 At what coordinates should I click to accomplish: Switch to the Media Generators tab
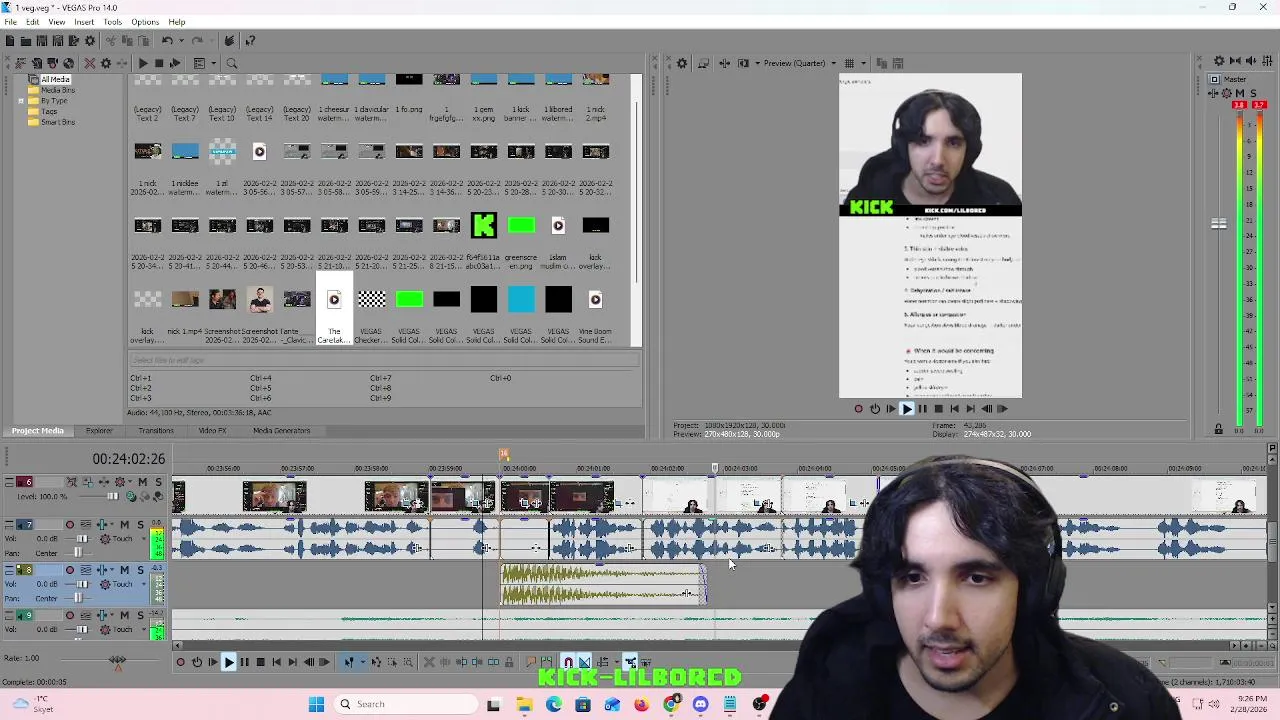[x=282, y=431]
